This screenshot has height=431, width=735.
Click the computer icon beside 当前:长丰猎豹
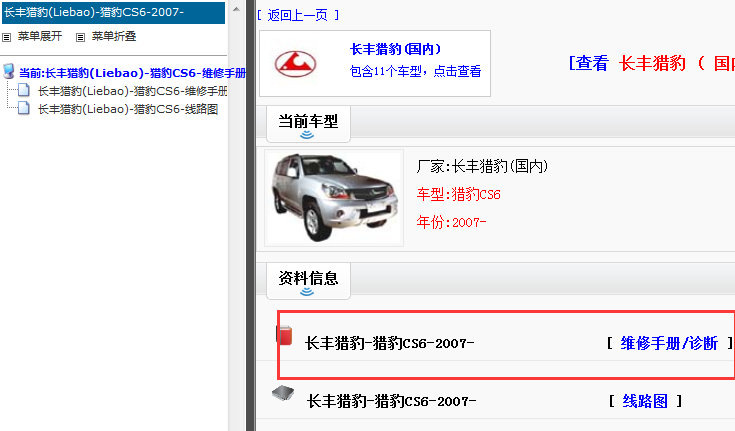[x=8, y=71]
